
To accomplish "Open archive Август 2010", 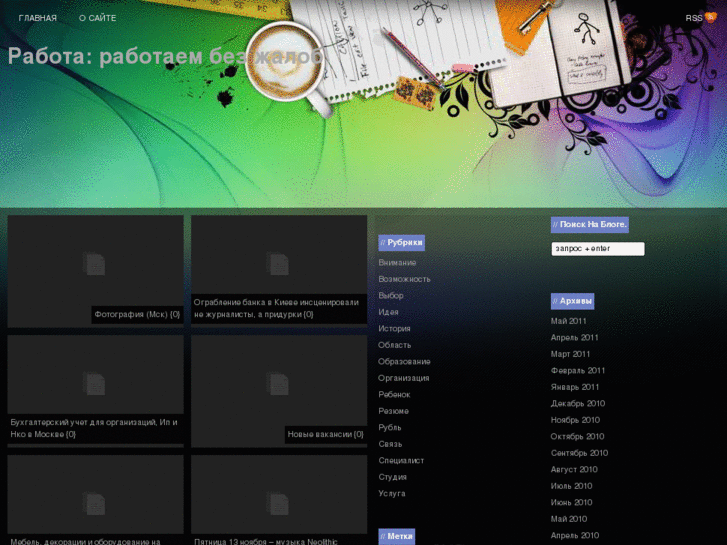I will click(574, 470).
